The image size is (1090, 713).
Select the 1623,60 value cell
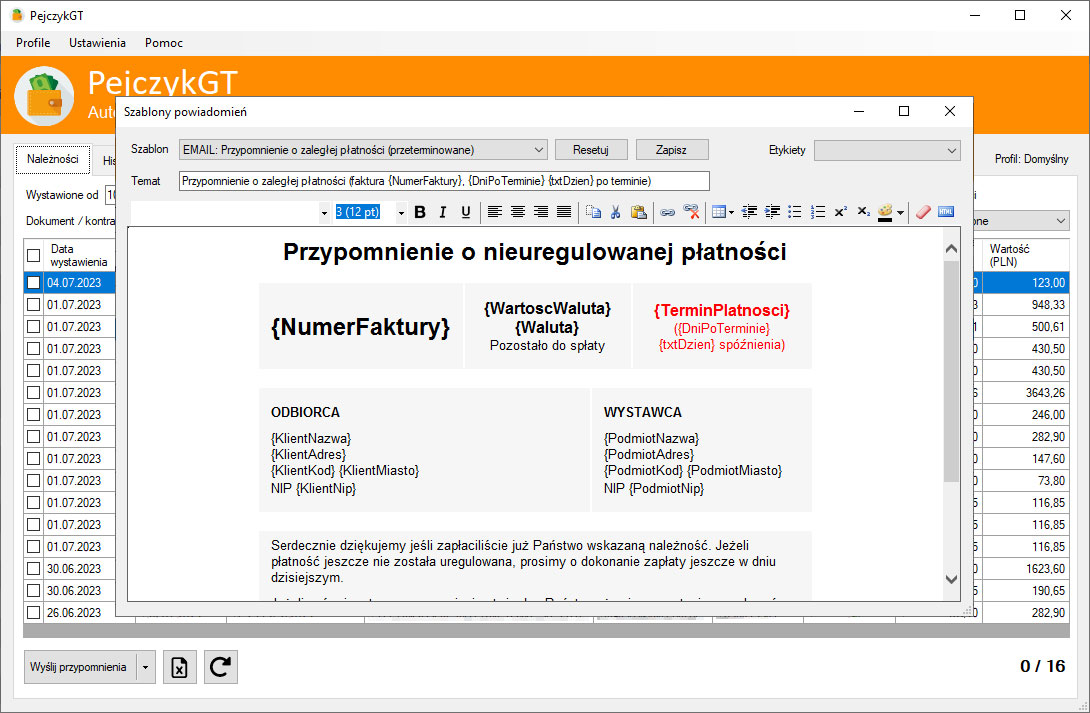click(x=1025, y=568)
